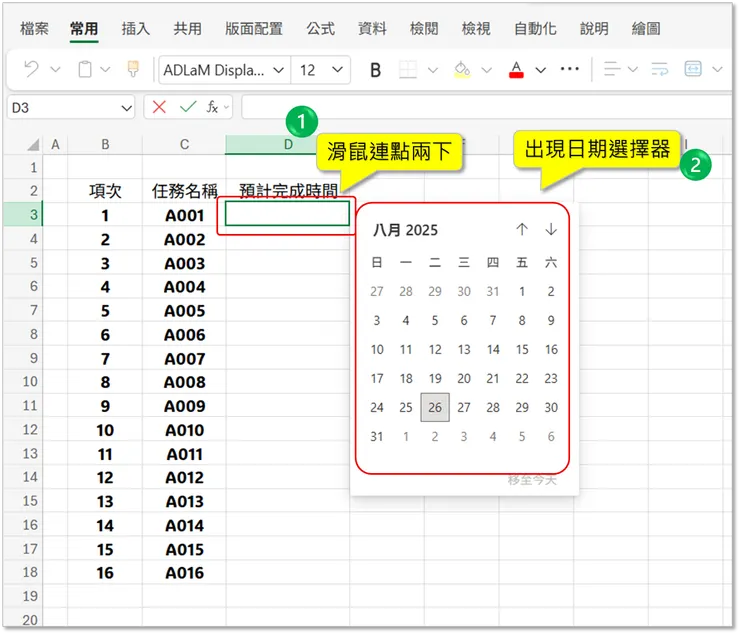Viewport: 740px width, 634px height.
Task: Toggle Bold formatting
Action: click(x=375, y=70)
